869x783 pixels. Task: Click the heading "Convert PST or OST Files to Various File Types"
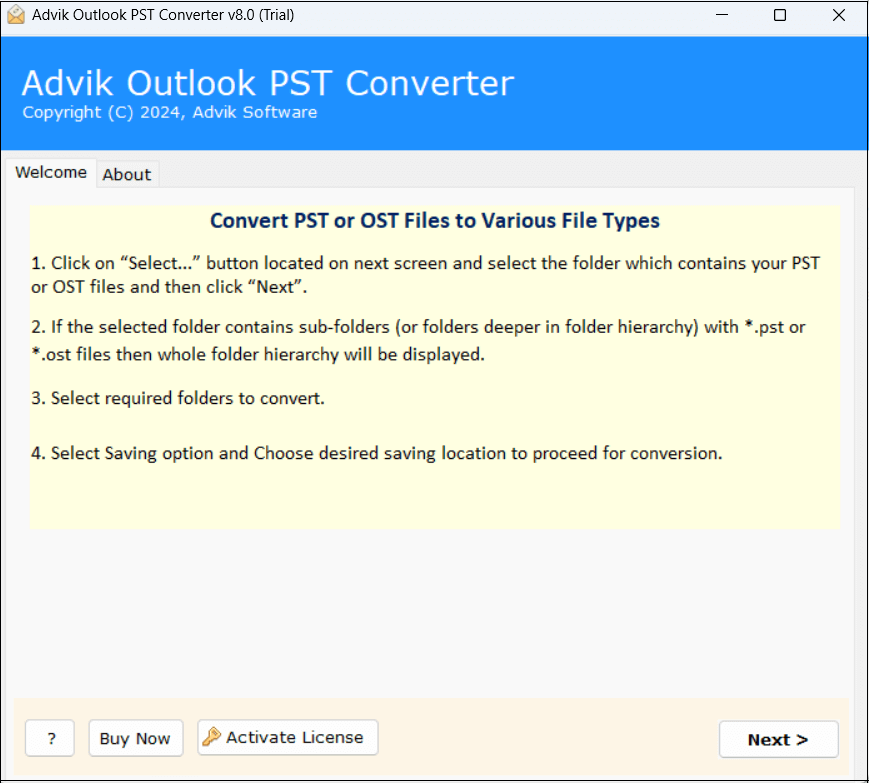point(434,221)
